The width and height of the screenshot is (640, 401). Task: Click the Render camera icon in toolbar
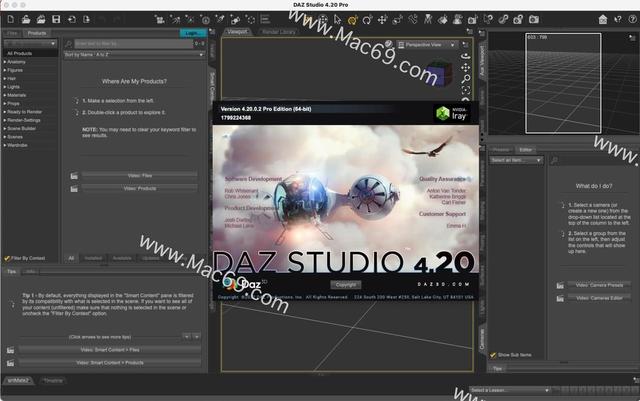coord(533,19)
